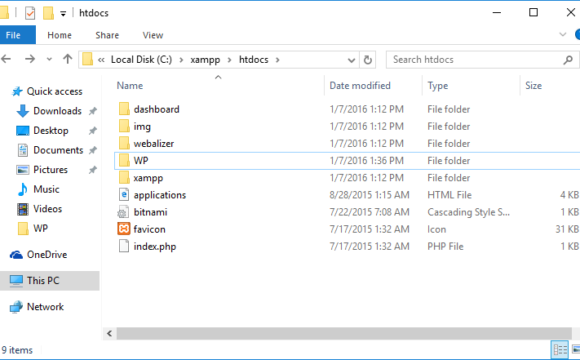
Task: Click the 'dashboard' file name
Action: [x=156, y=109]
